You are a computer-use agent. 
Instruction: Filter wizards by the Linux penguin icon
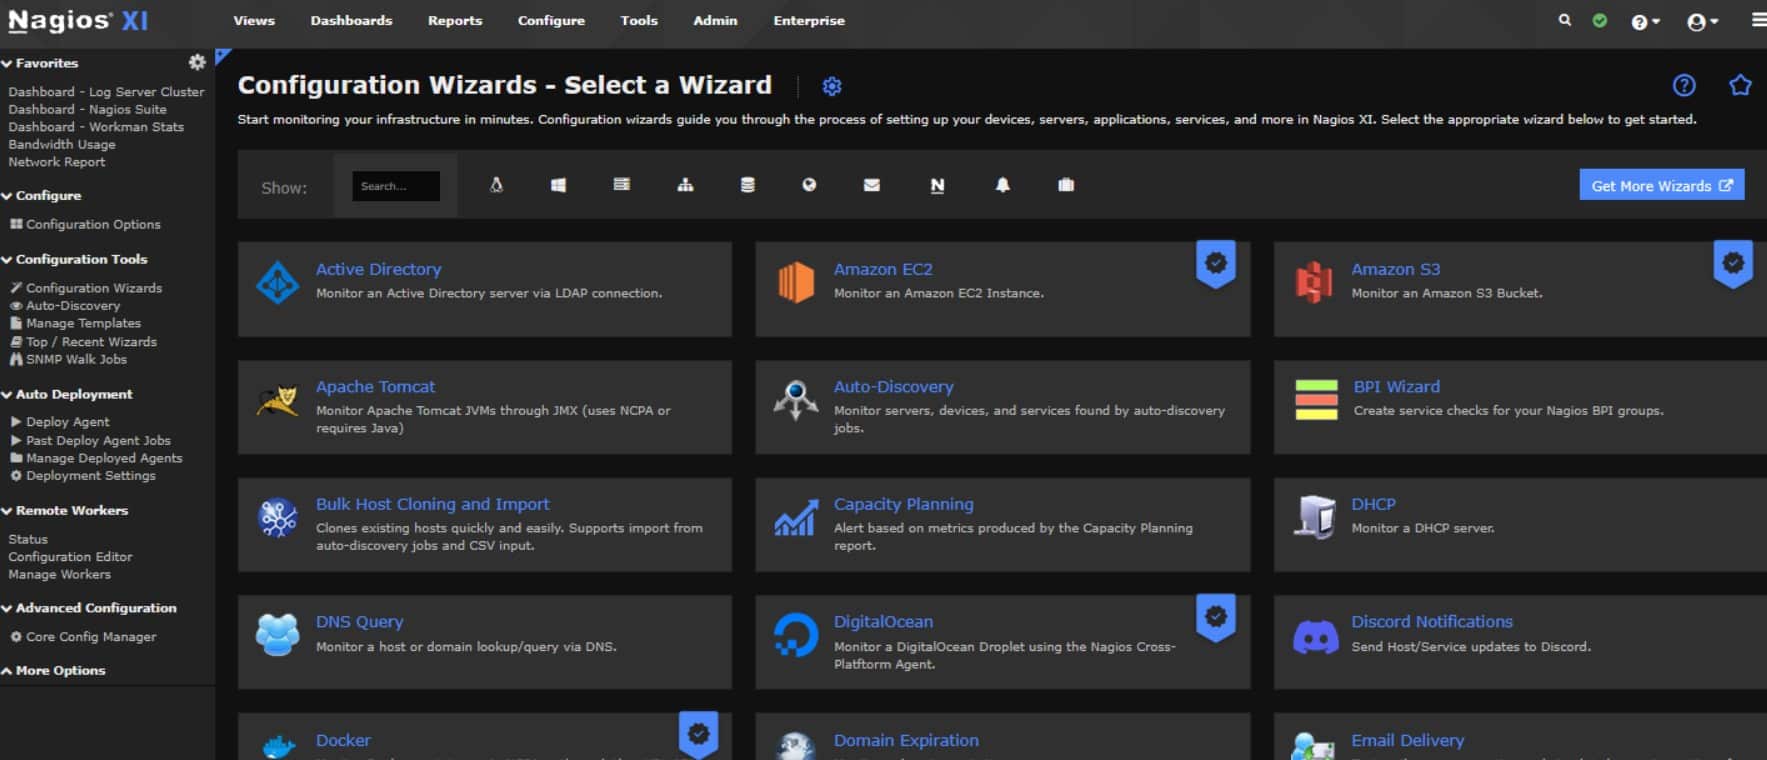(496, 185)
